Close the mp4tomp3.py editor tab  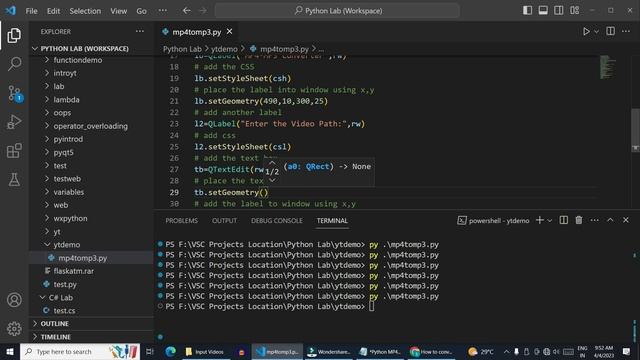[x=229, y=31]
